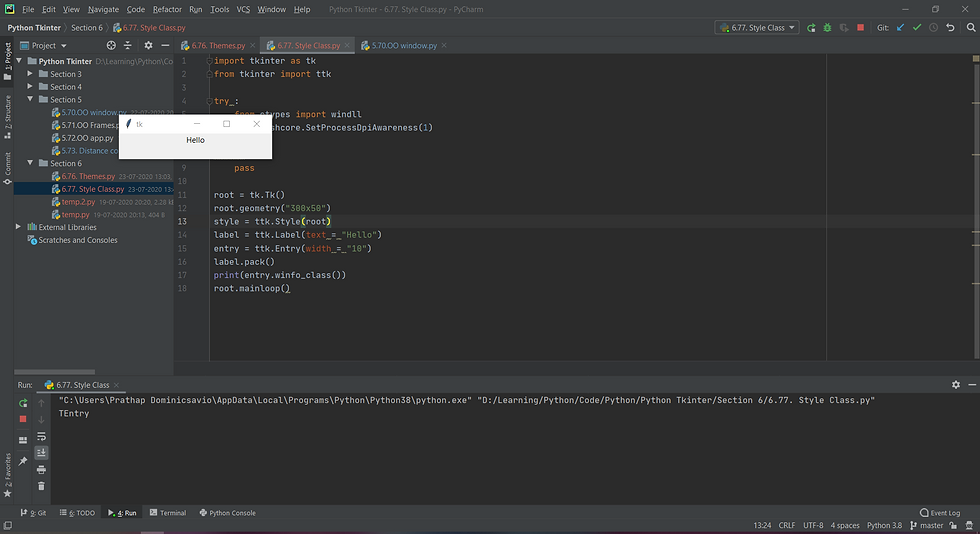Start debugging with the bug icon

click(x=828, y=28)
